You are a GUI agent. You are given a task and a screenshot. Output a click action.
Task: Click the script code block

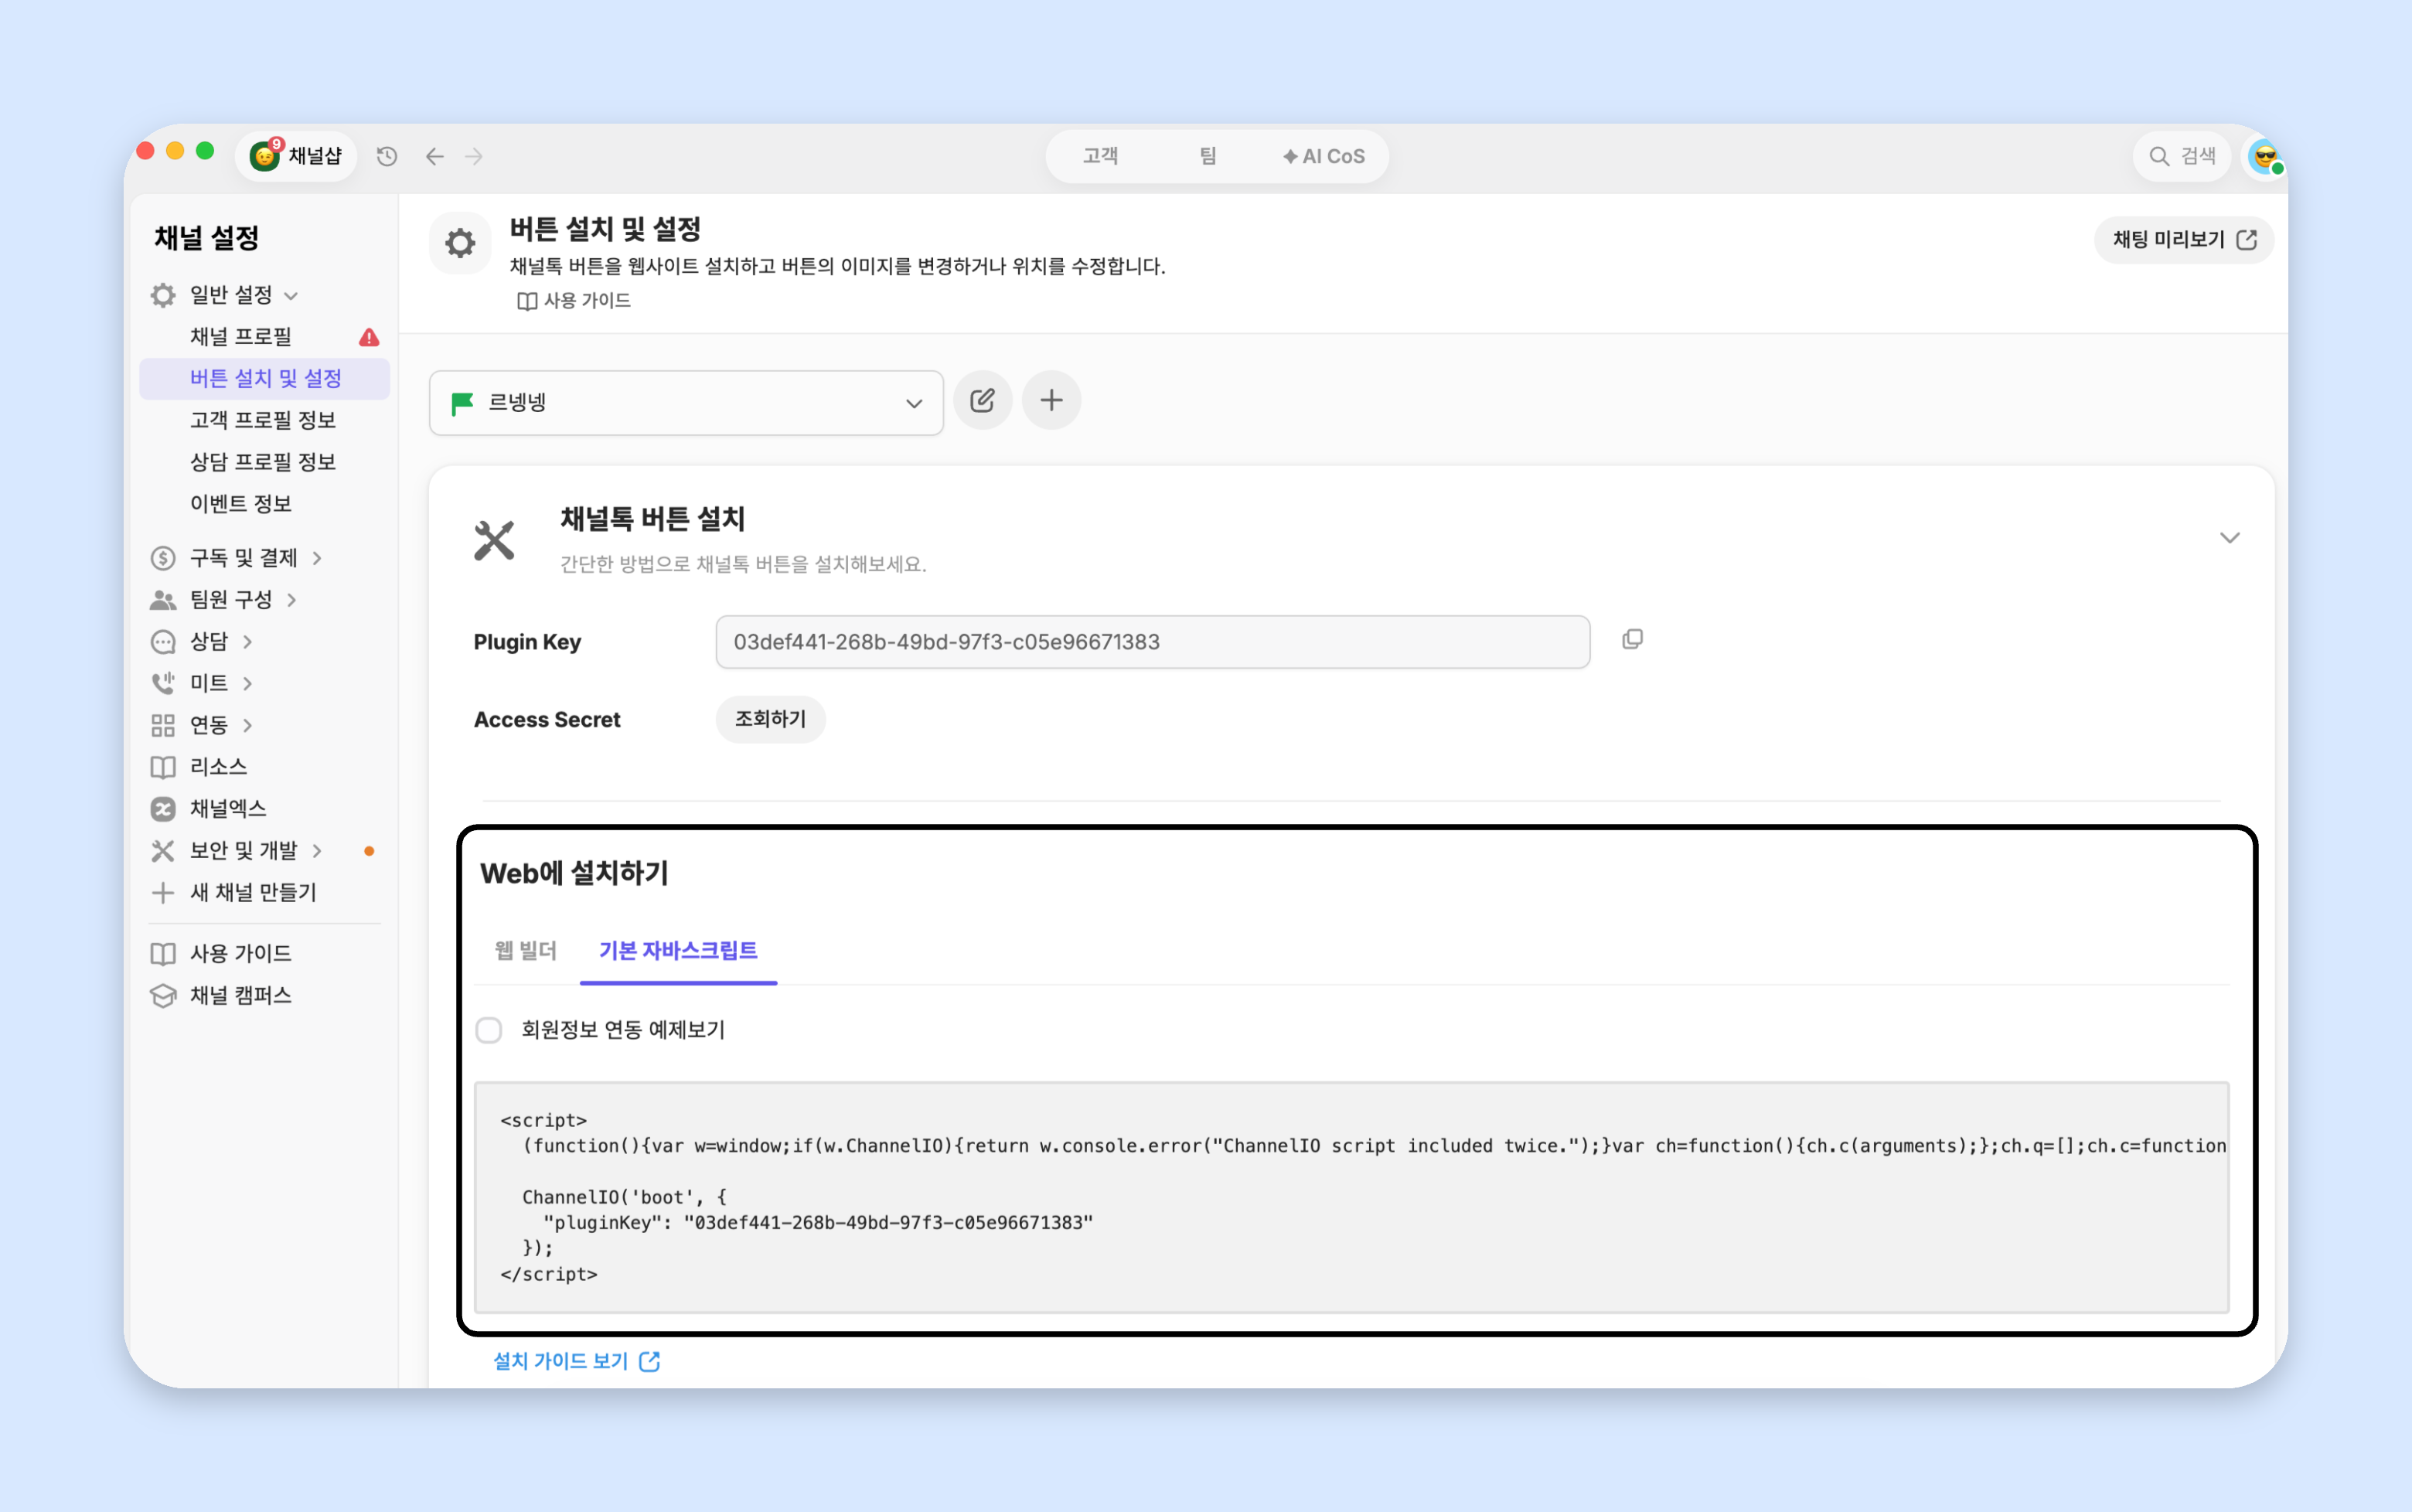pyautogui.click(x=1352, y=1197)
